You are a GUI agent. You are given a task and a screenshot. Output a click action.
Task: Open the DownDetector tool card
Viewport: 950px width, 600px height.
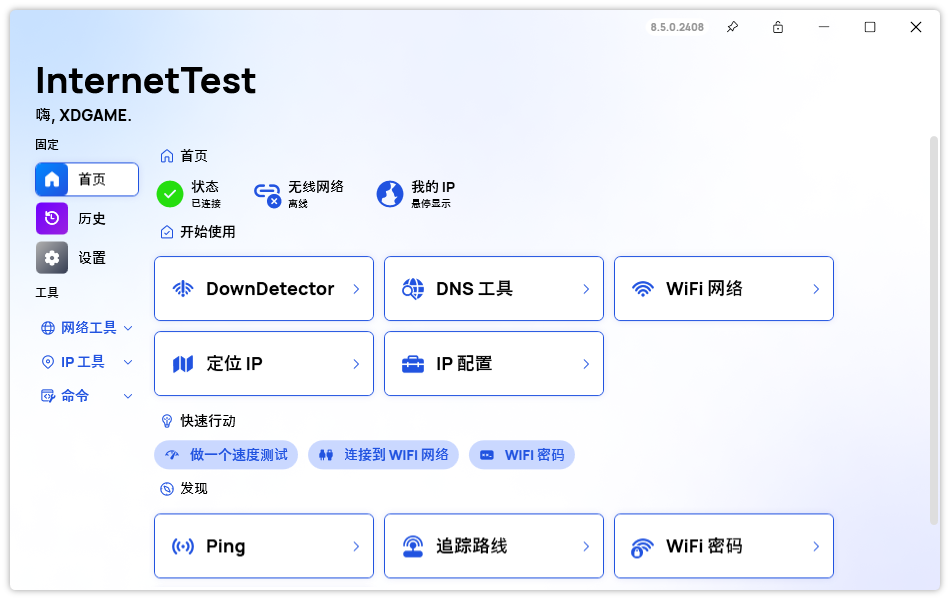point(263,288)
